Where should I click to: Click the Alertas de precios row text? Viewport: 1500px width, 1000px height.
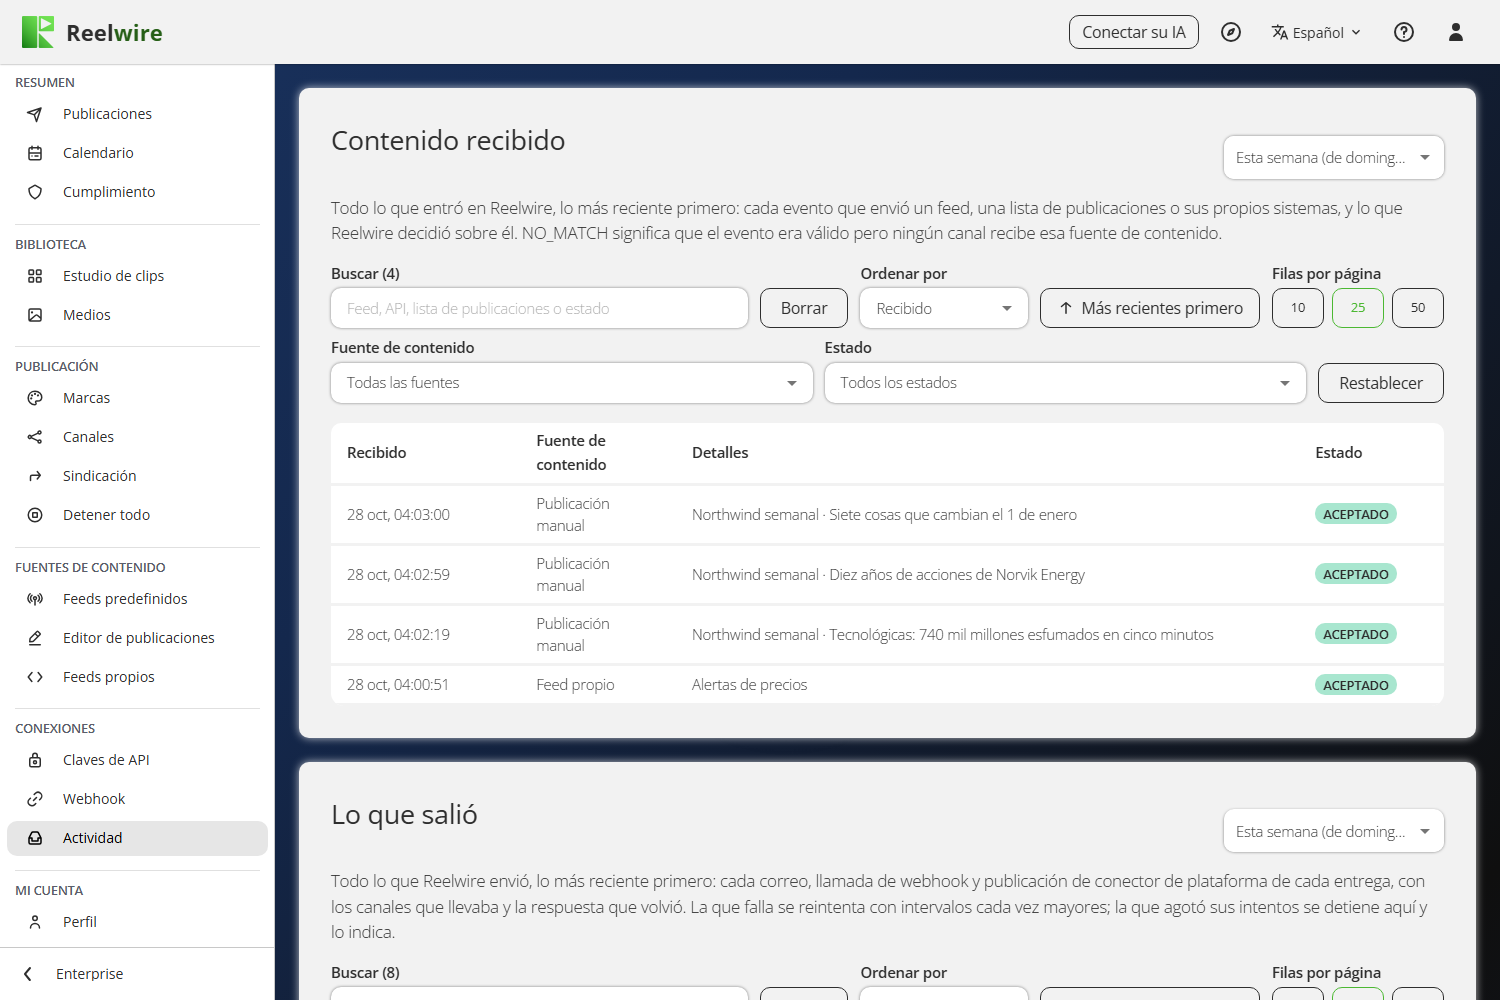point(750,685)
